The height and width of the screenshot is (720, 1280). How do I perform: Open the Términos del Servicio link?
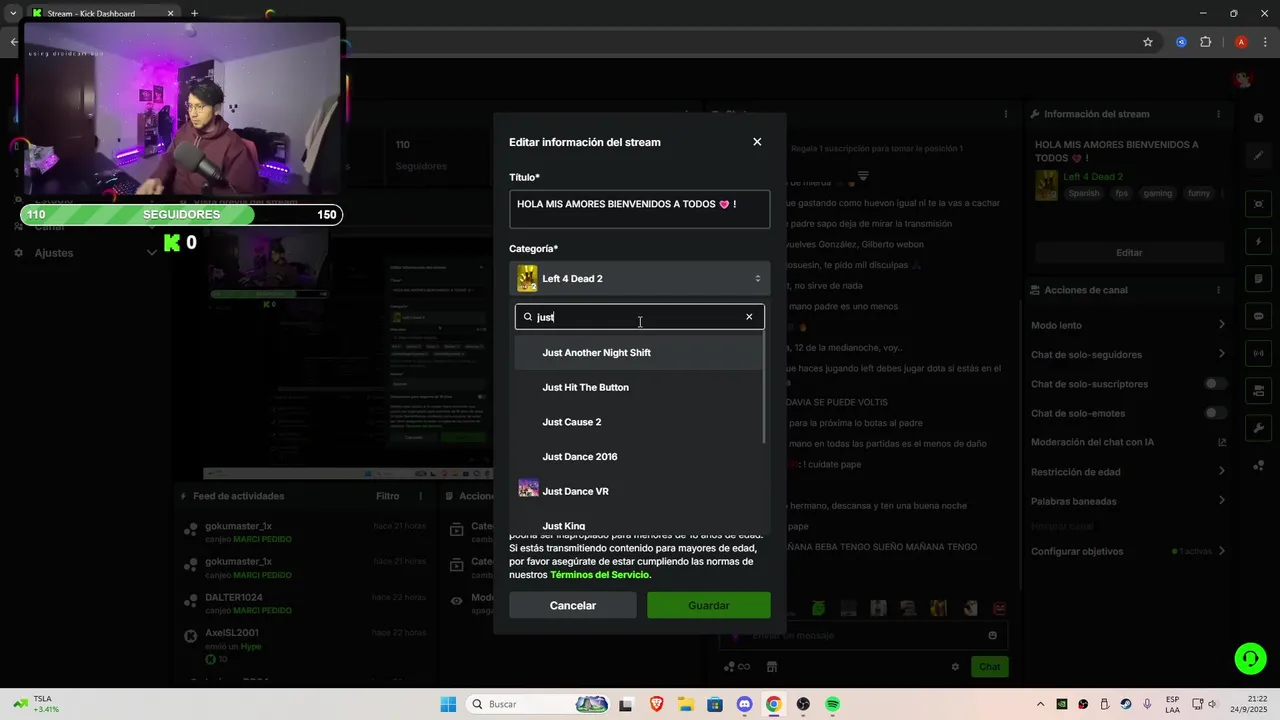600,575
